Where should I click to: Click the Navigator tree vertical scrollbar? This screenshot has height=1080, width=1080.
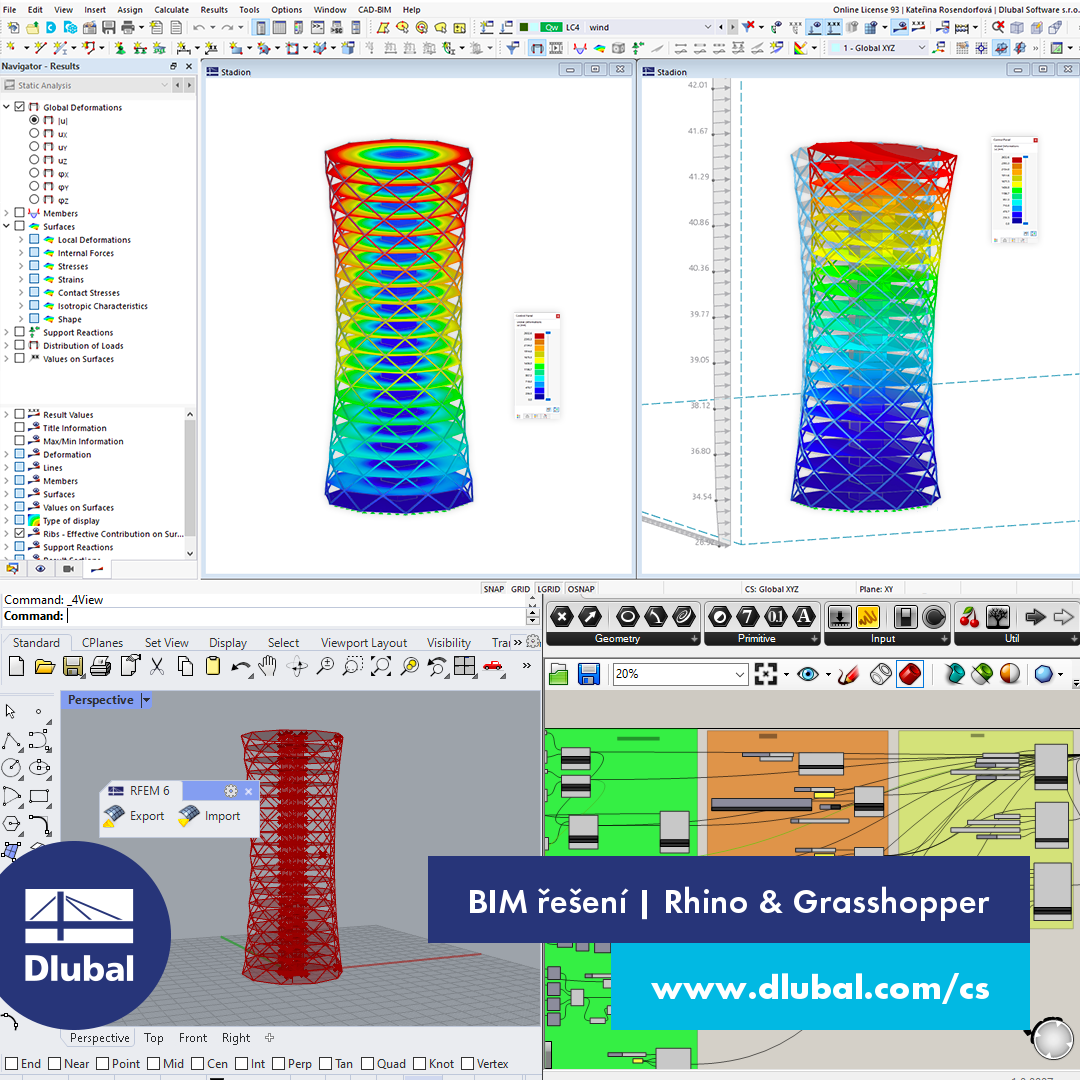click(190, 483)
